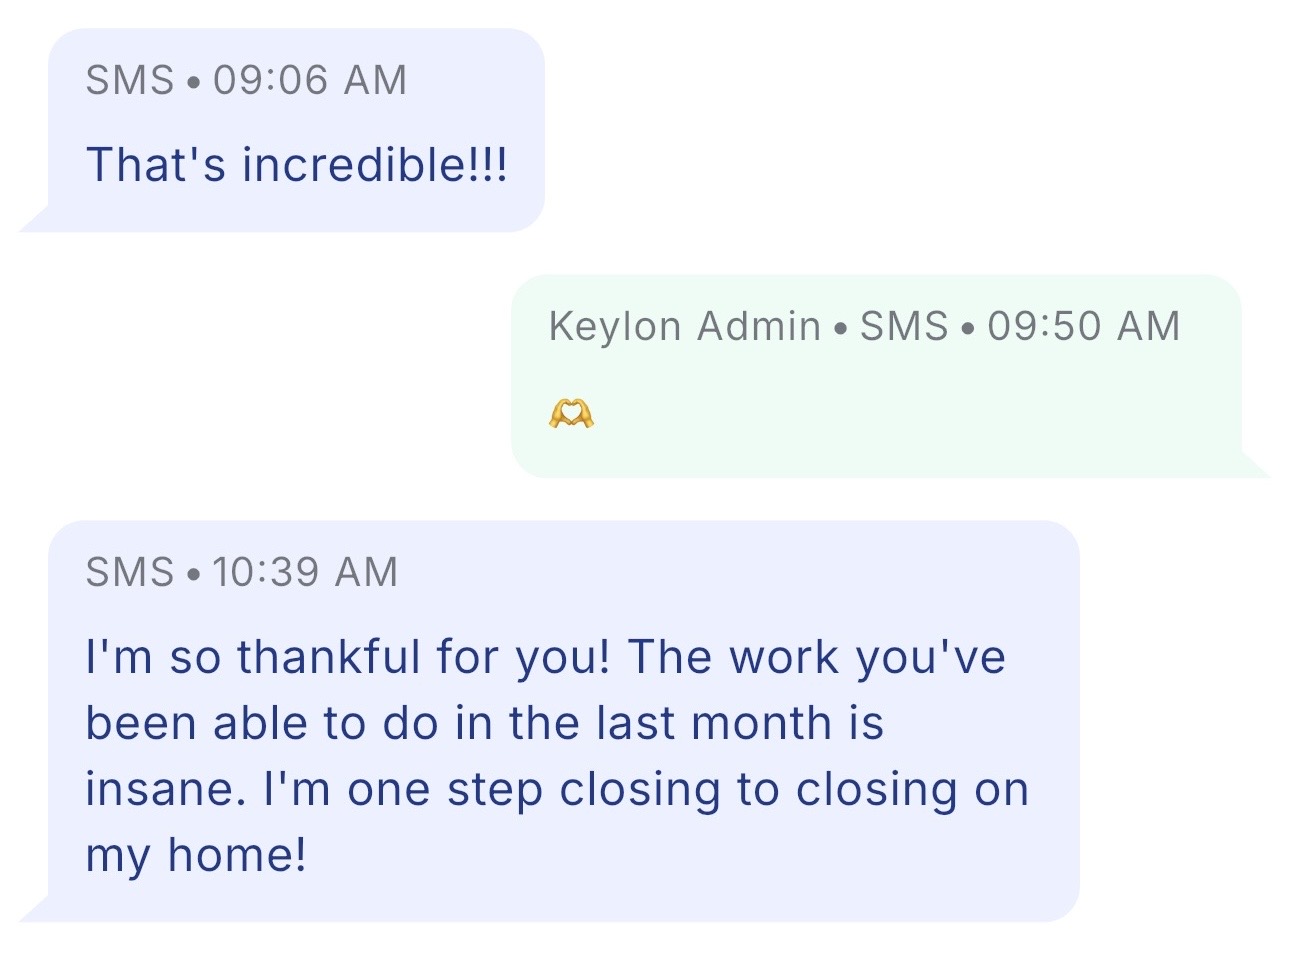Screen dimensions: 1290x954
Task: Click "one step closing to closing on" text
Action: [x=688, y=789]
